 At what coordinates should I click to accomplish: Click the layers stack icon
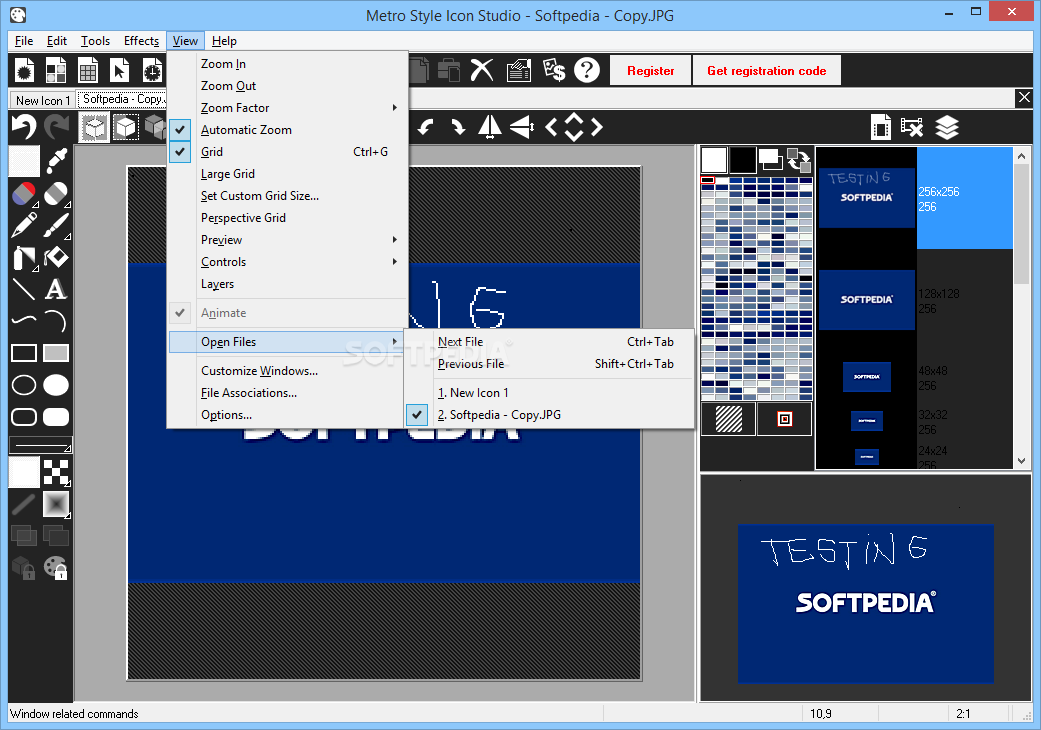(x=947, y=127)
